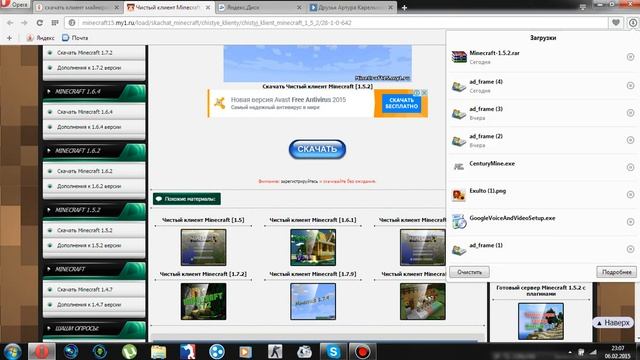Open Minecraft-1.5.2.rar in downloads list
Viewport: 640px width, 360px height.
point(542,57)
